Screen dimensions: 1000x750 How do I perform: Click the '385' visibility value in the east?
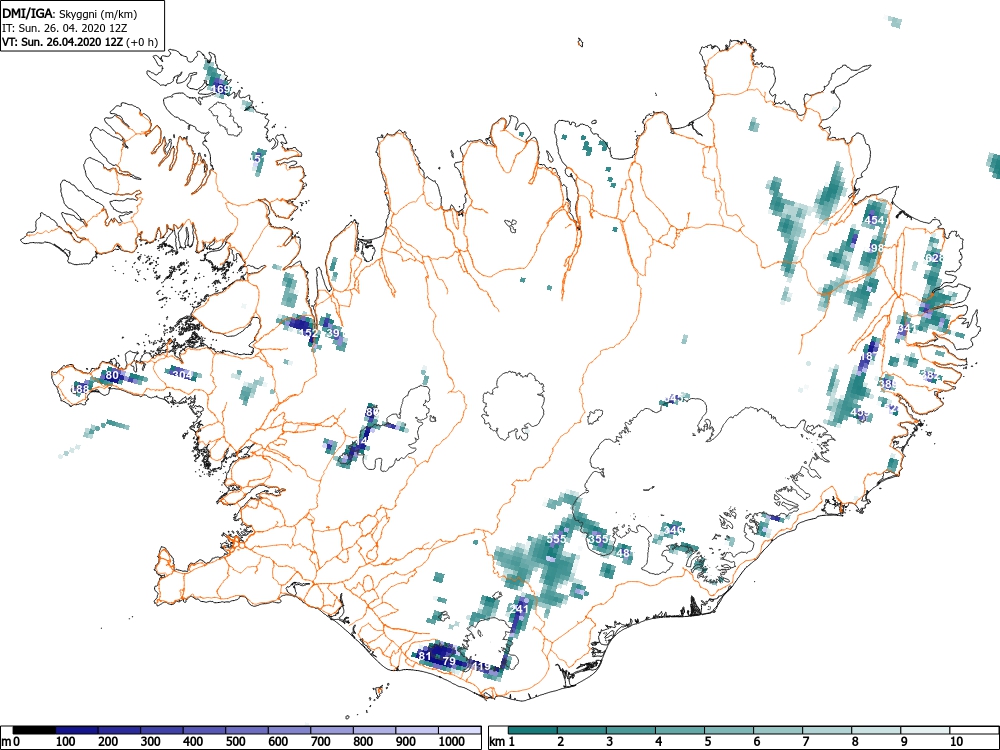click(x=888, y=384)
